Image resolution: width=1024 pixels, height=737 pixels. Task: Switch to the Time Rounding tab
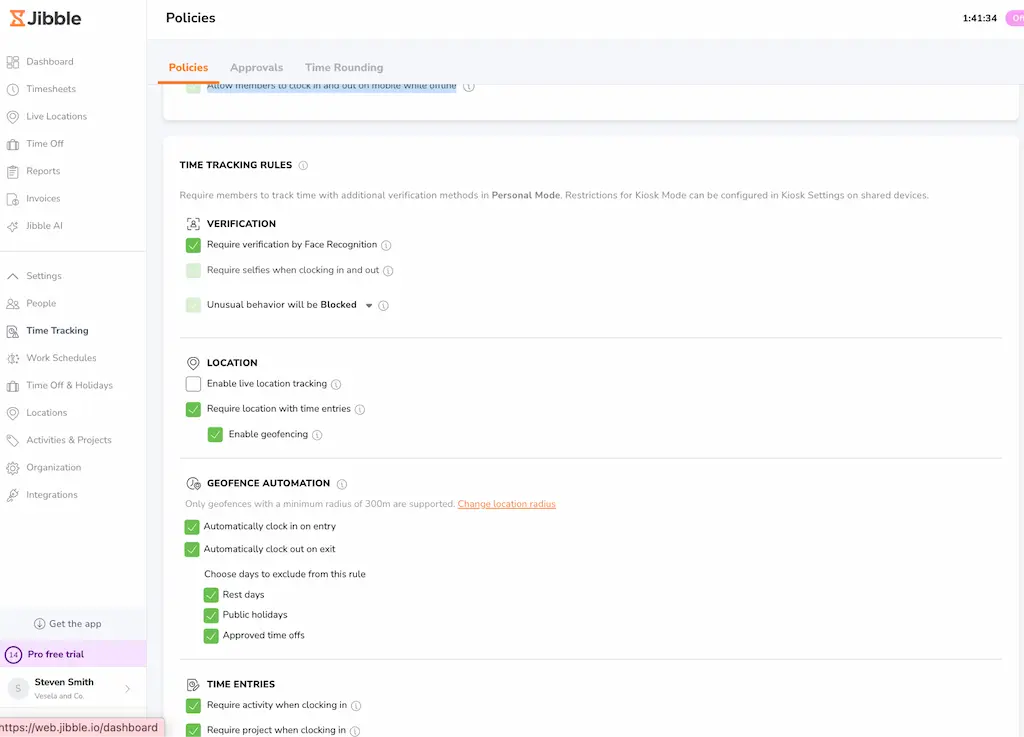[344, 67]
